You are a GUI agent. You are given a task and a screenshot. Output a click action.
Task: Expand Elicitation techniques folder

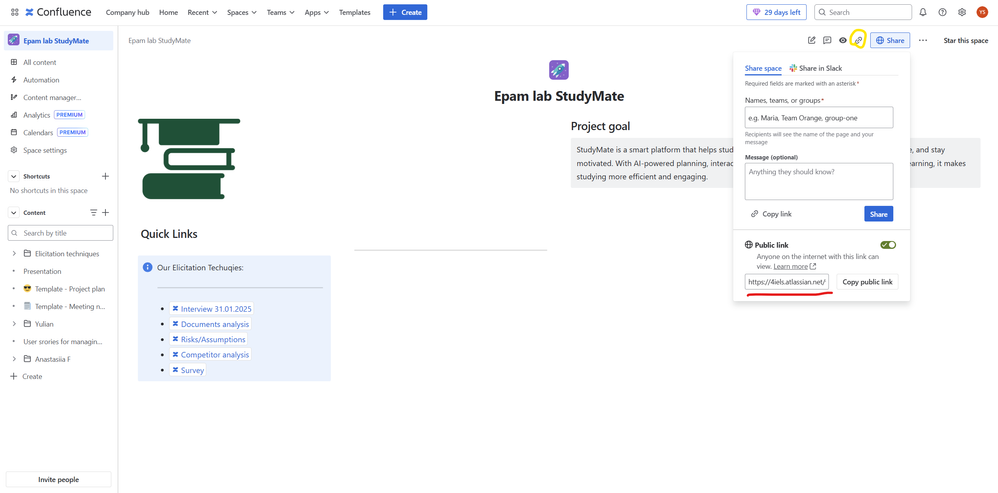click(x=14, y=254)
